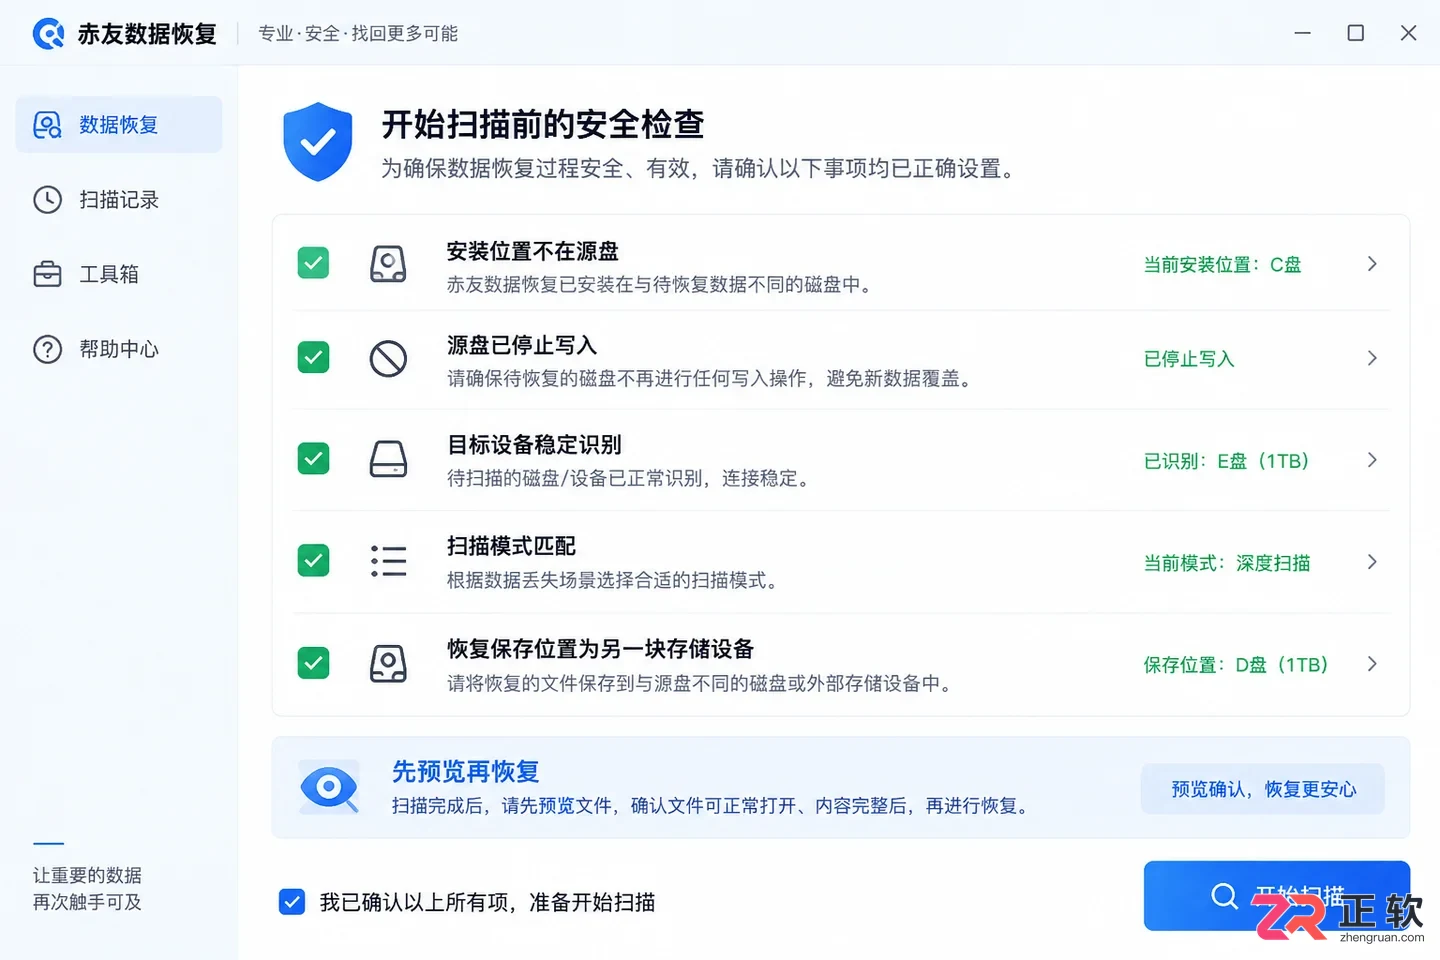Image resolution: width=1440 pixels, height=960 pixels.
Task: Click the 工具箱 briefcase icon
Action: (47, 274)
